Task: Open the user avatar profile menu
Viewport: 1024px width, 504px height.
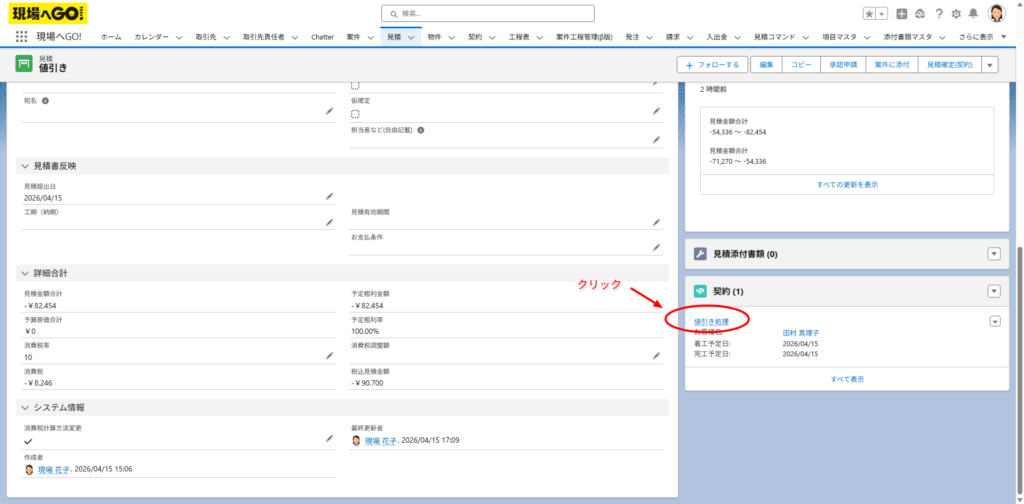Action: tap(996, 13)
